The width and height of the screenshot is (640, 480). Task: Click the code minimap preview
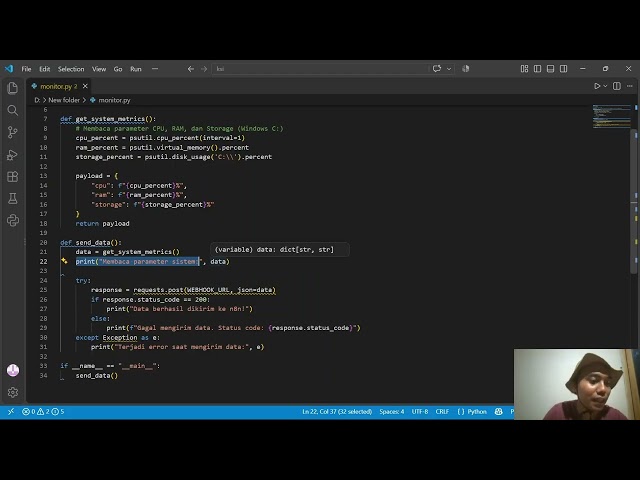[611, 117]
